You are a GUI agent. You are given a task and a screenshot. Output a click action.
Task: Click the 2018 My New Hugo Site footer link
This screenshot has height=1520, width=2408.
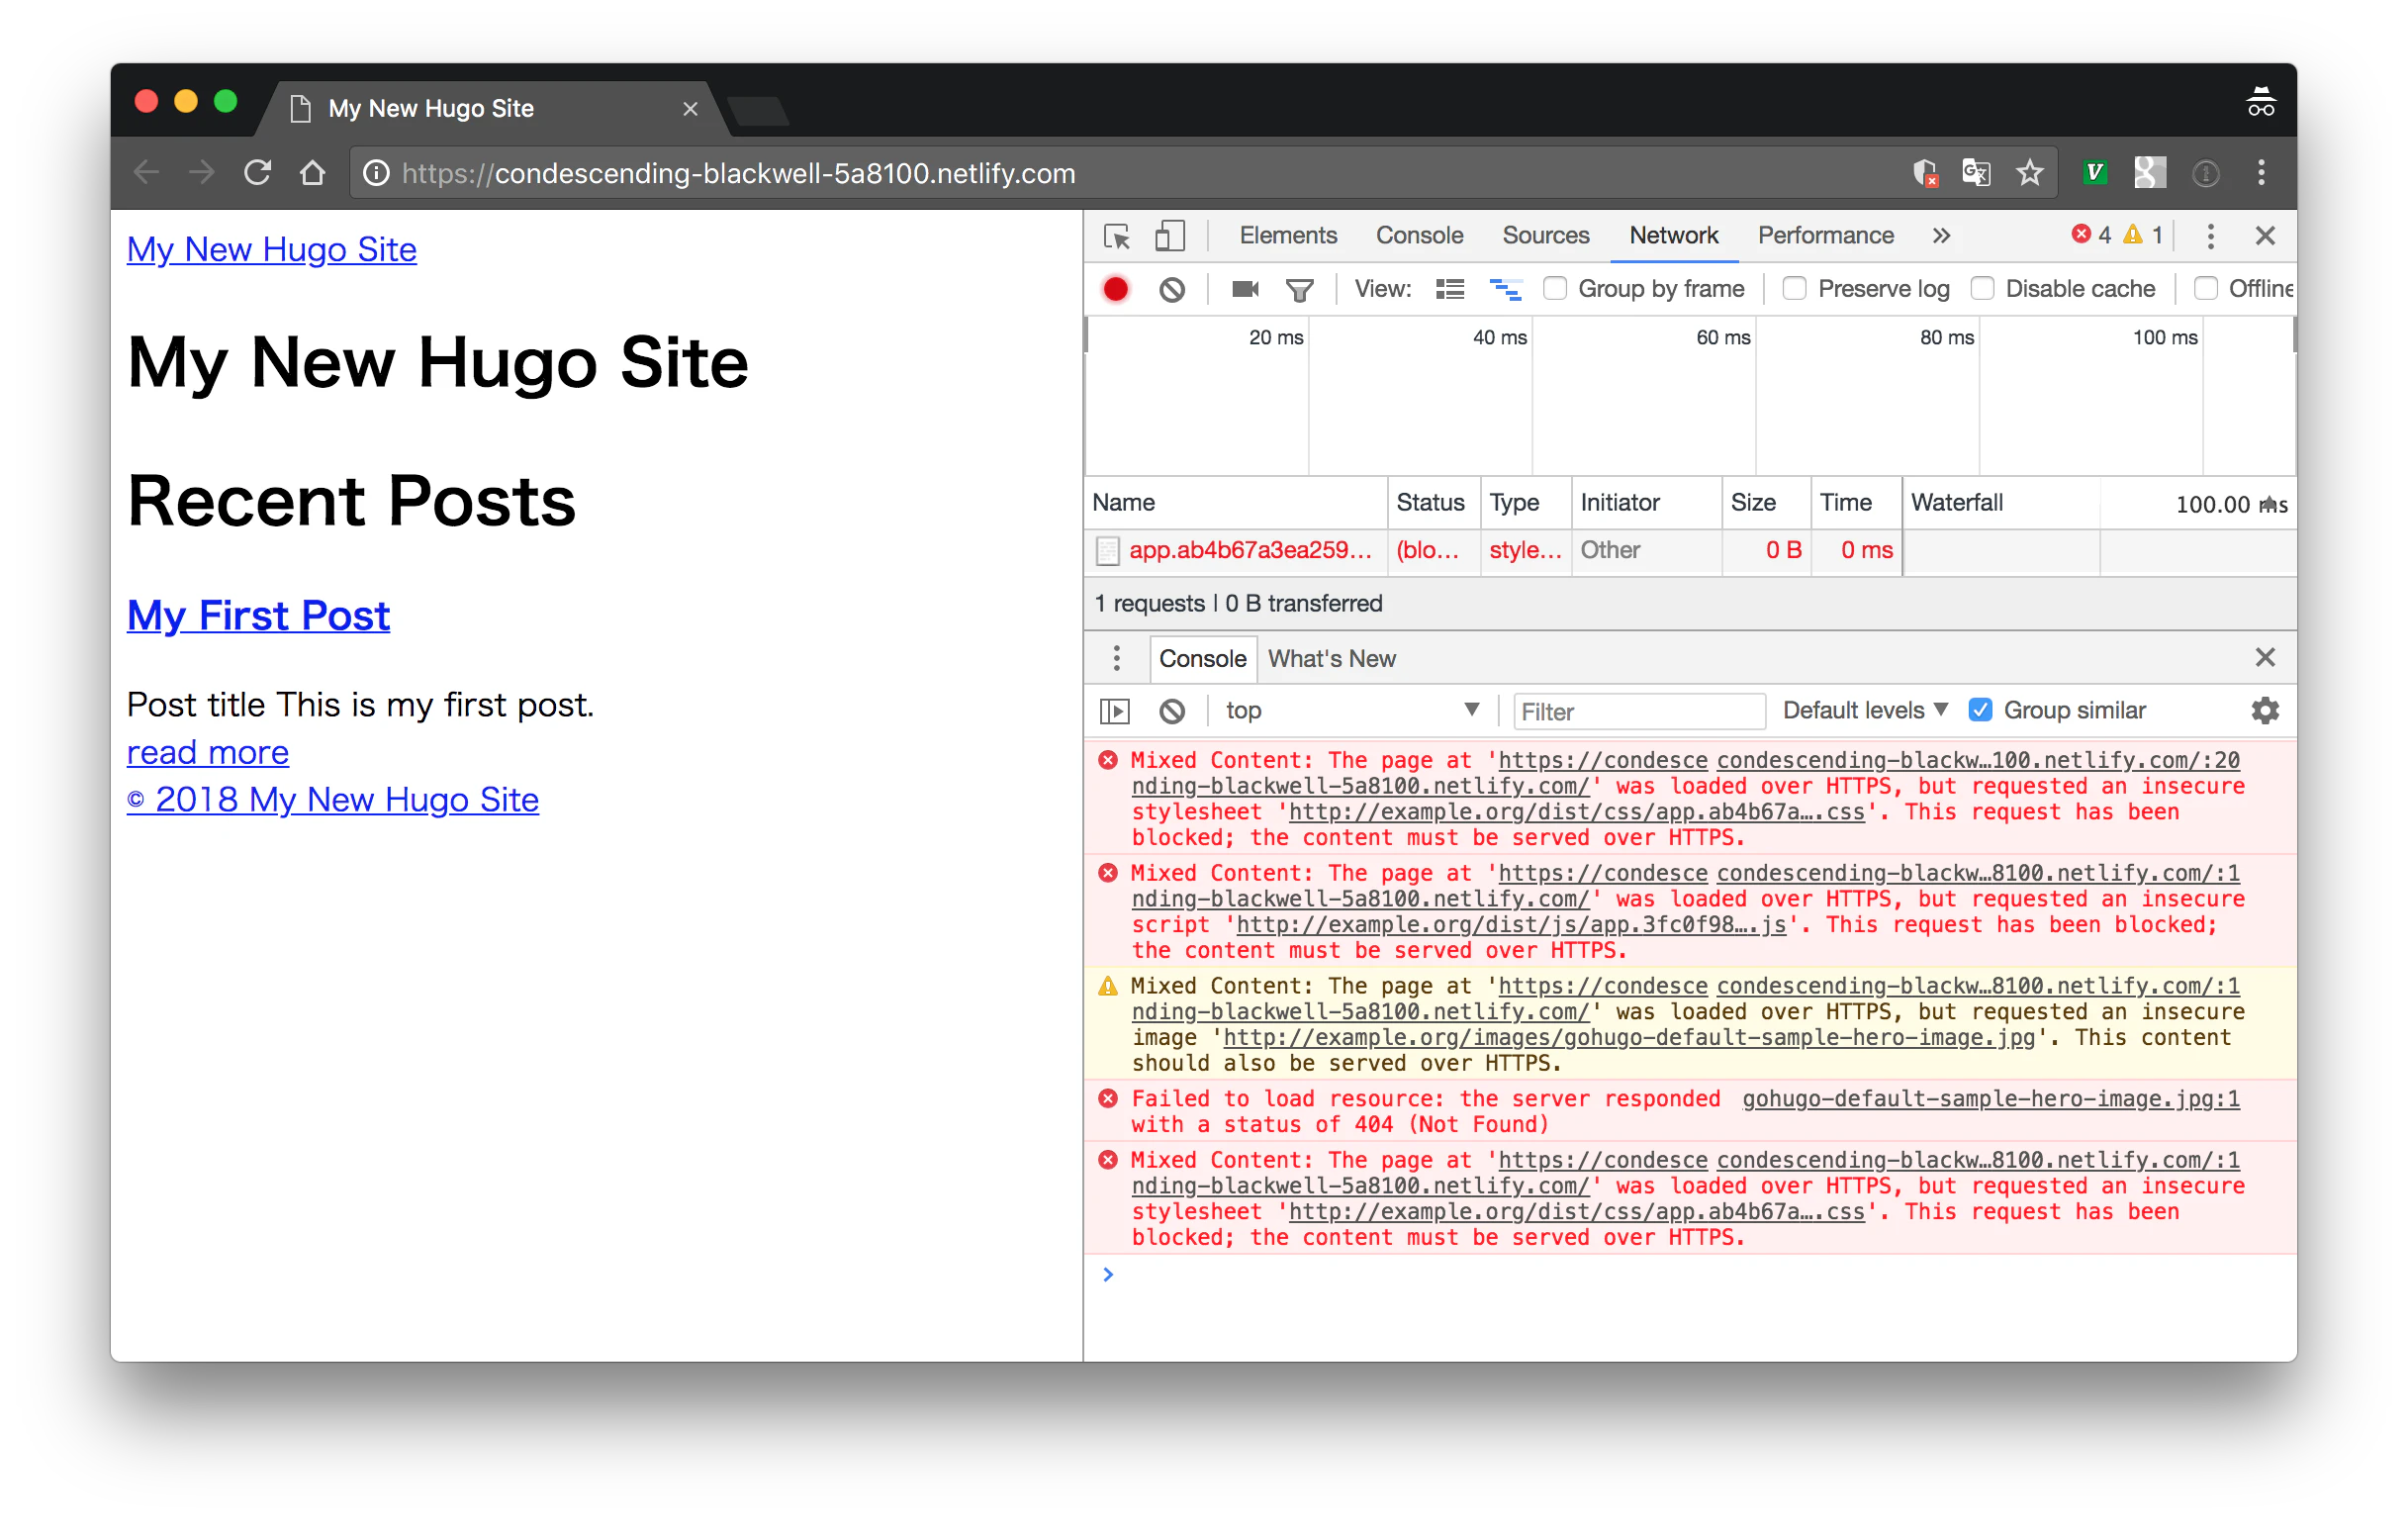(333, 800)
